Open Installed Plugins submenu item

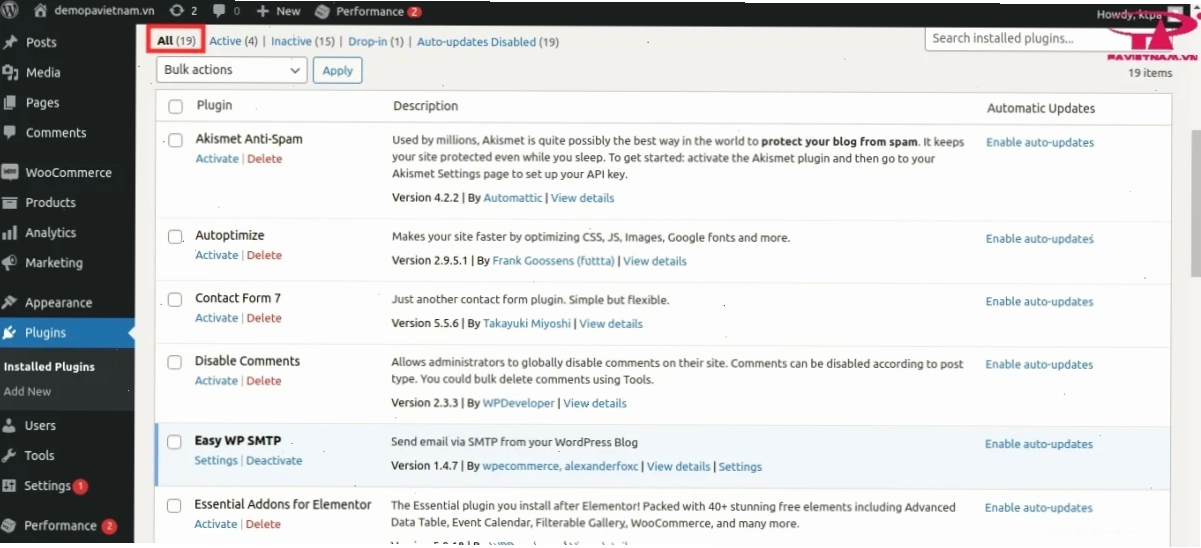tap(49, 367)
